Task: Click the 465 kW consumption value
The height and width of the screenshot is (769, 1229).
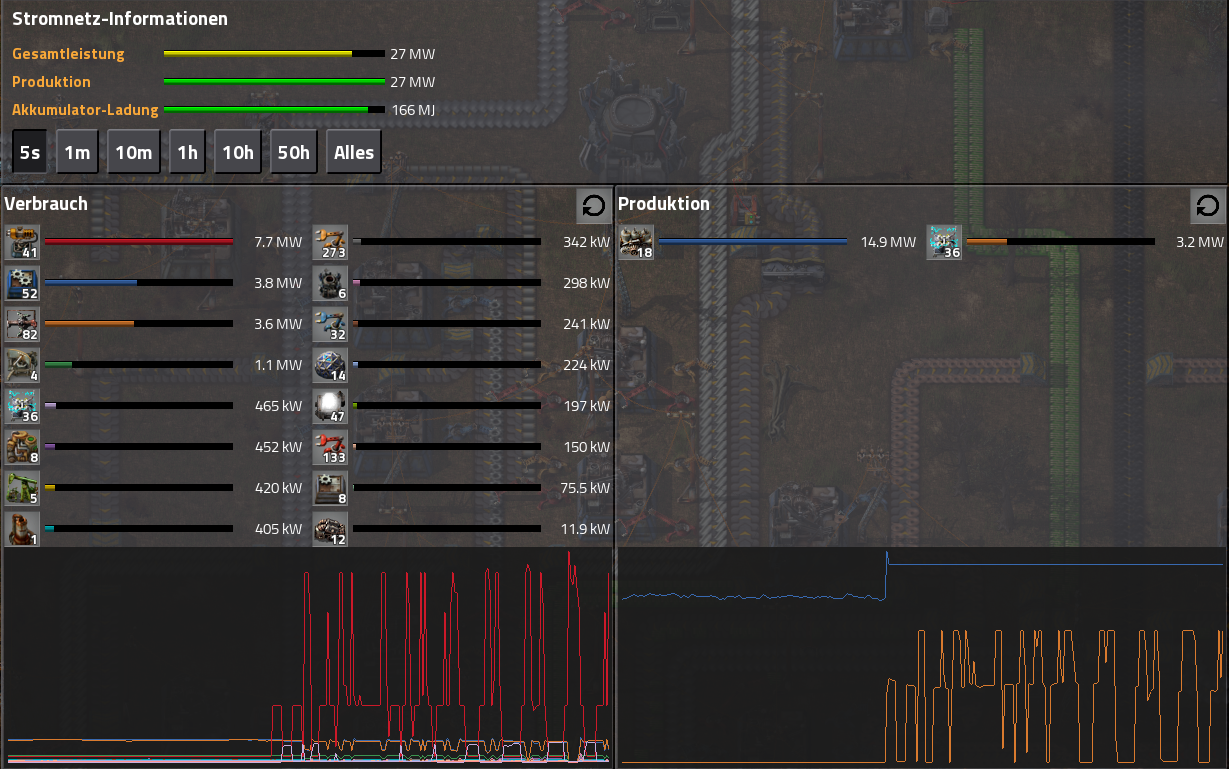Action: (278, 406)
